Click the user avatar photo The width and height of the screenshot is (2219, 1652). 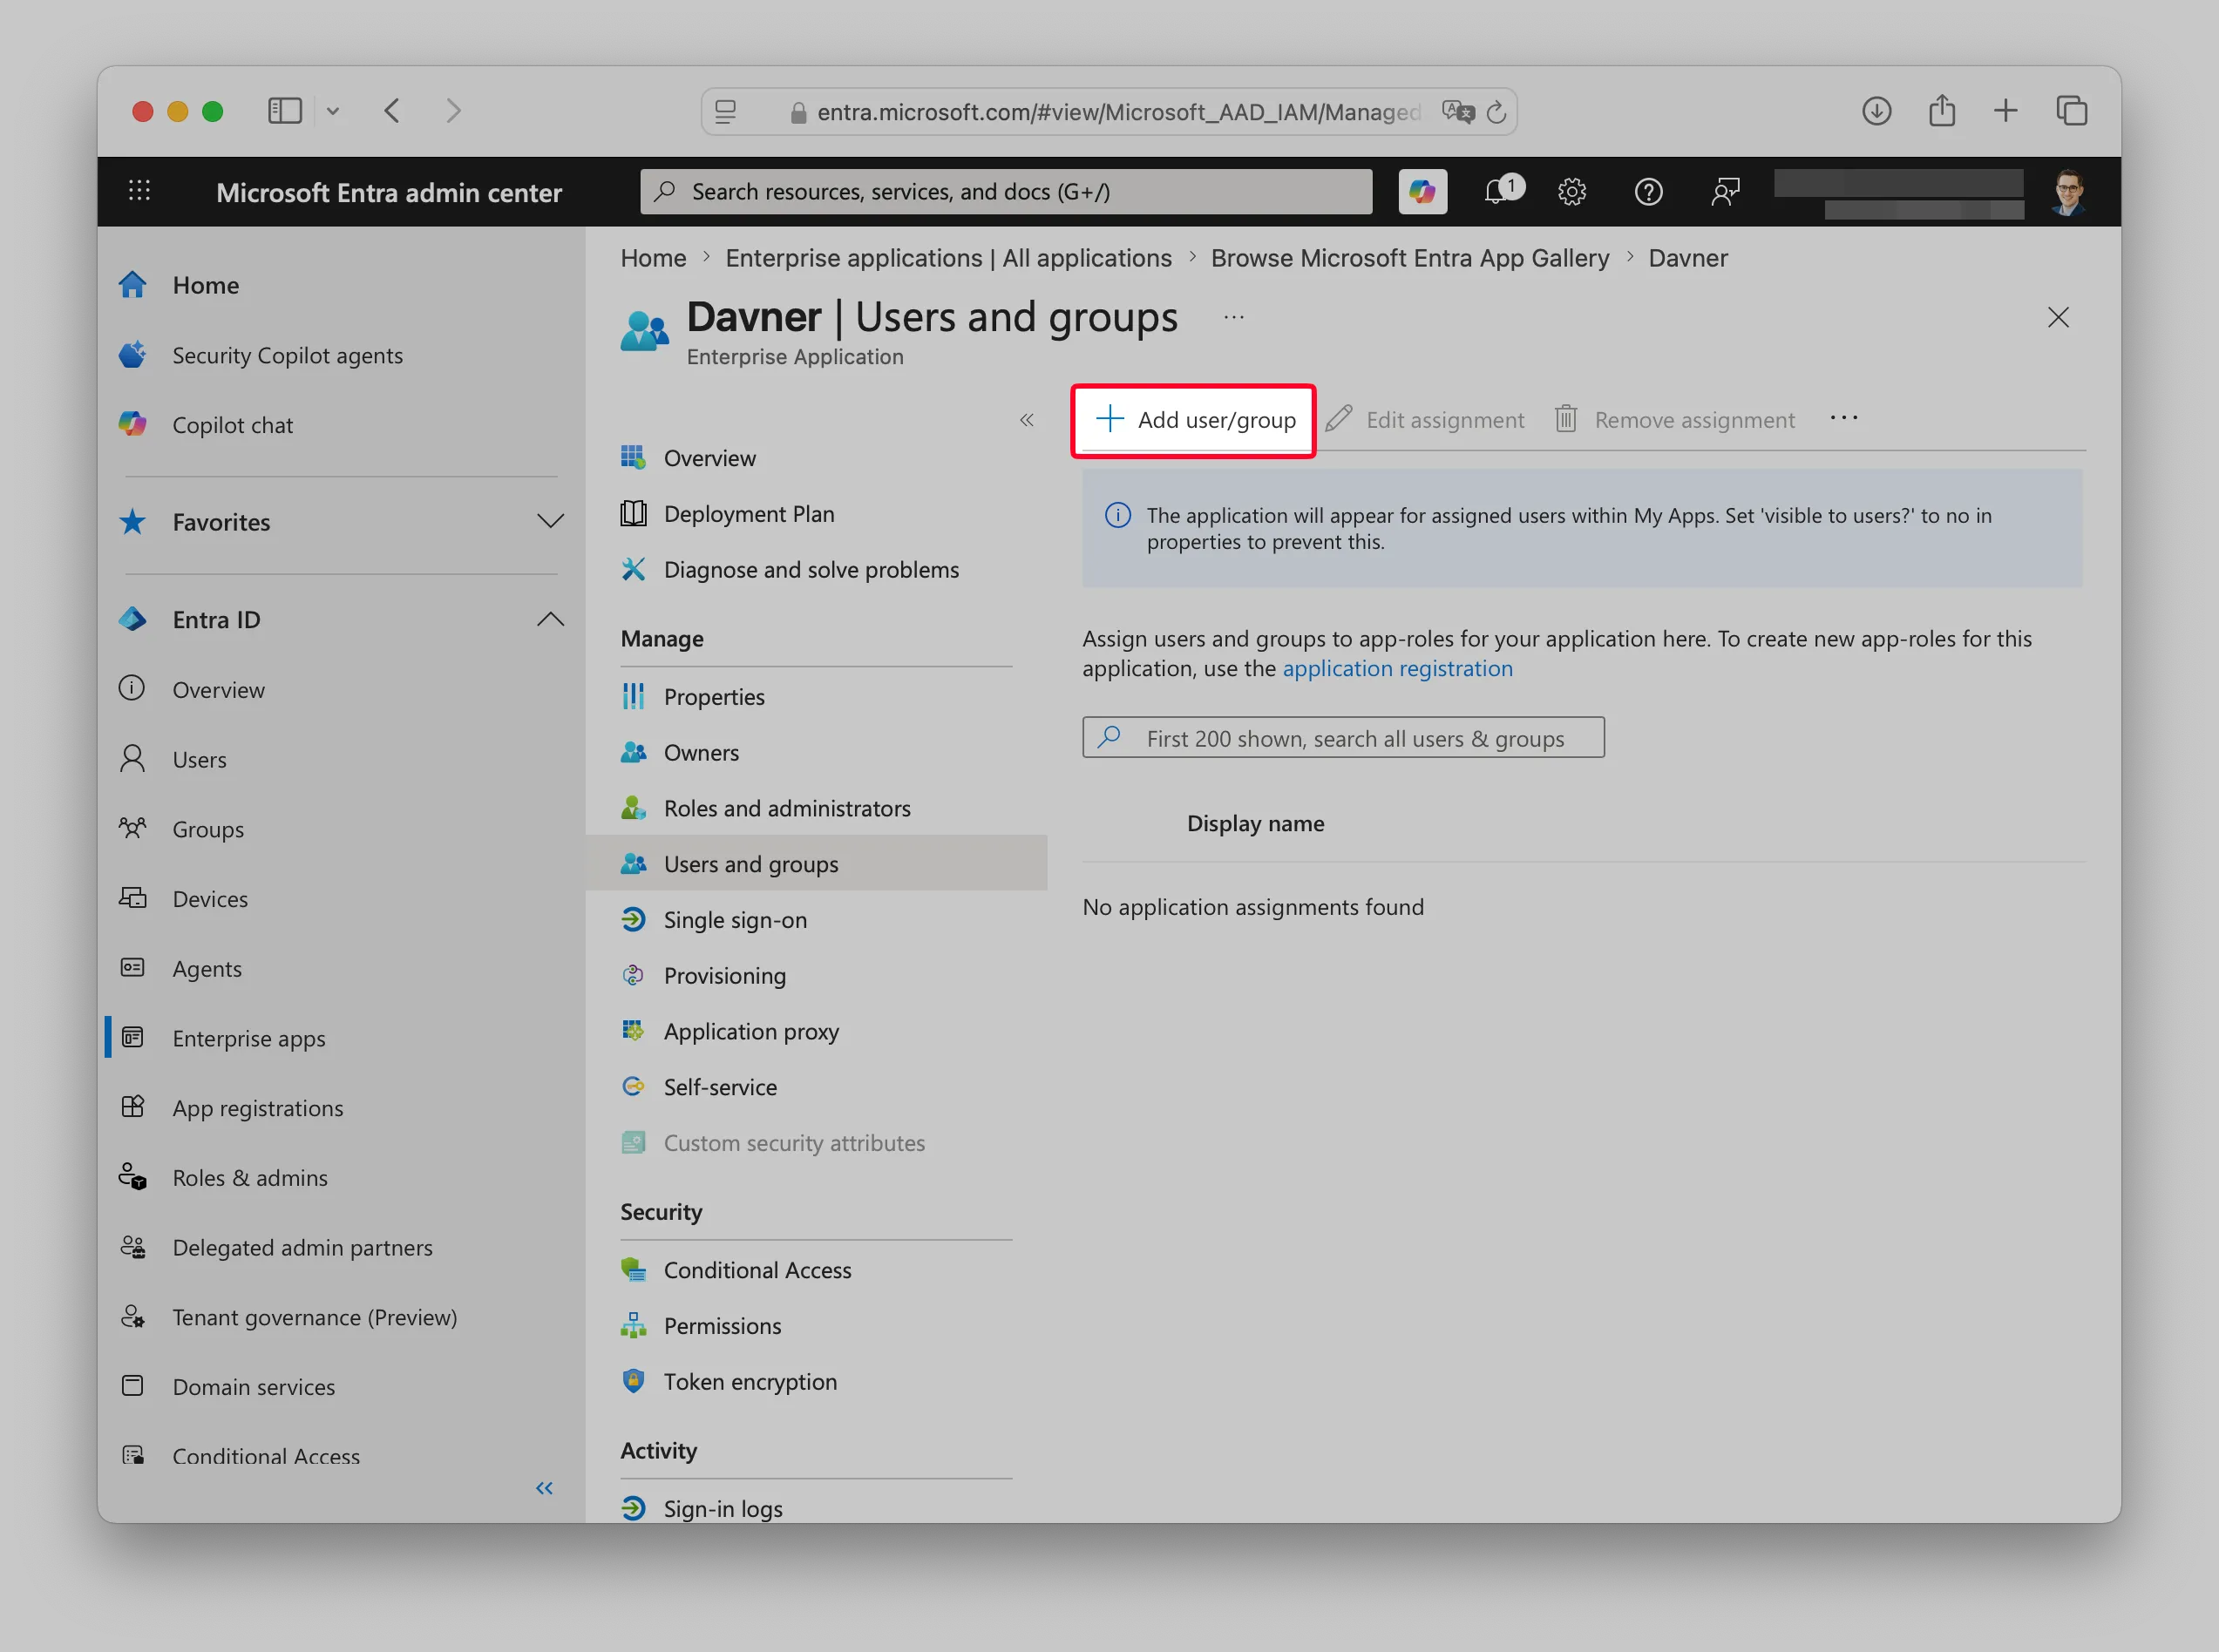[x=2068, y=192]
